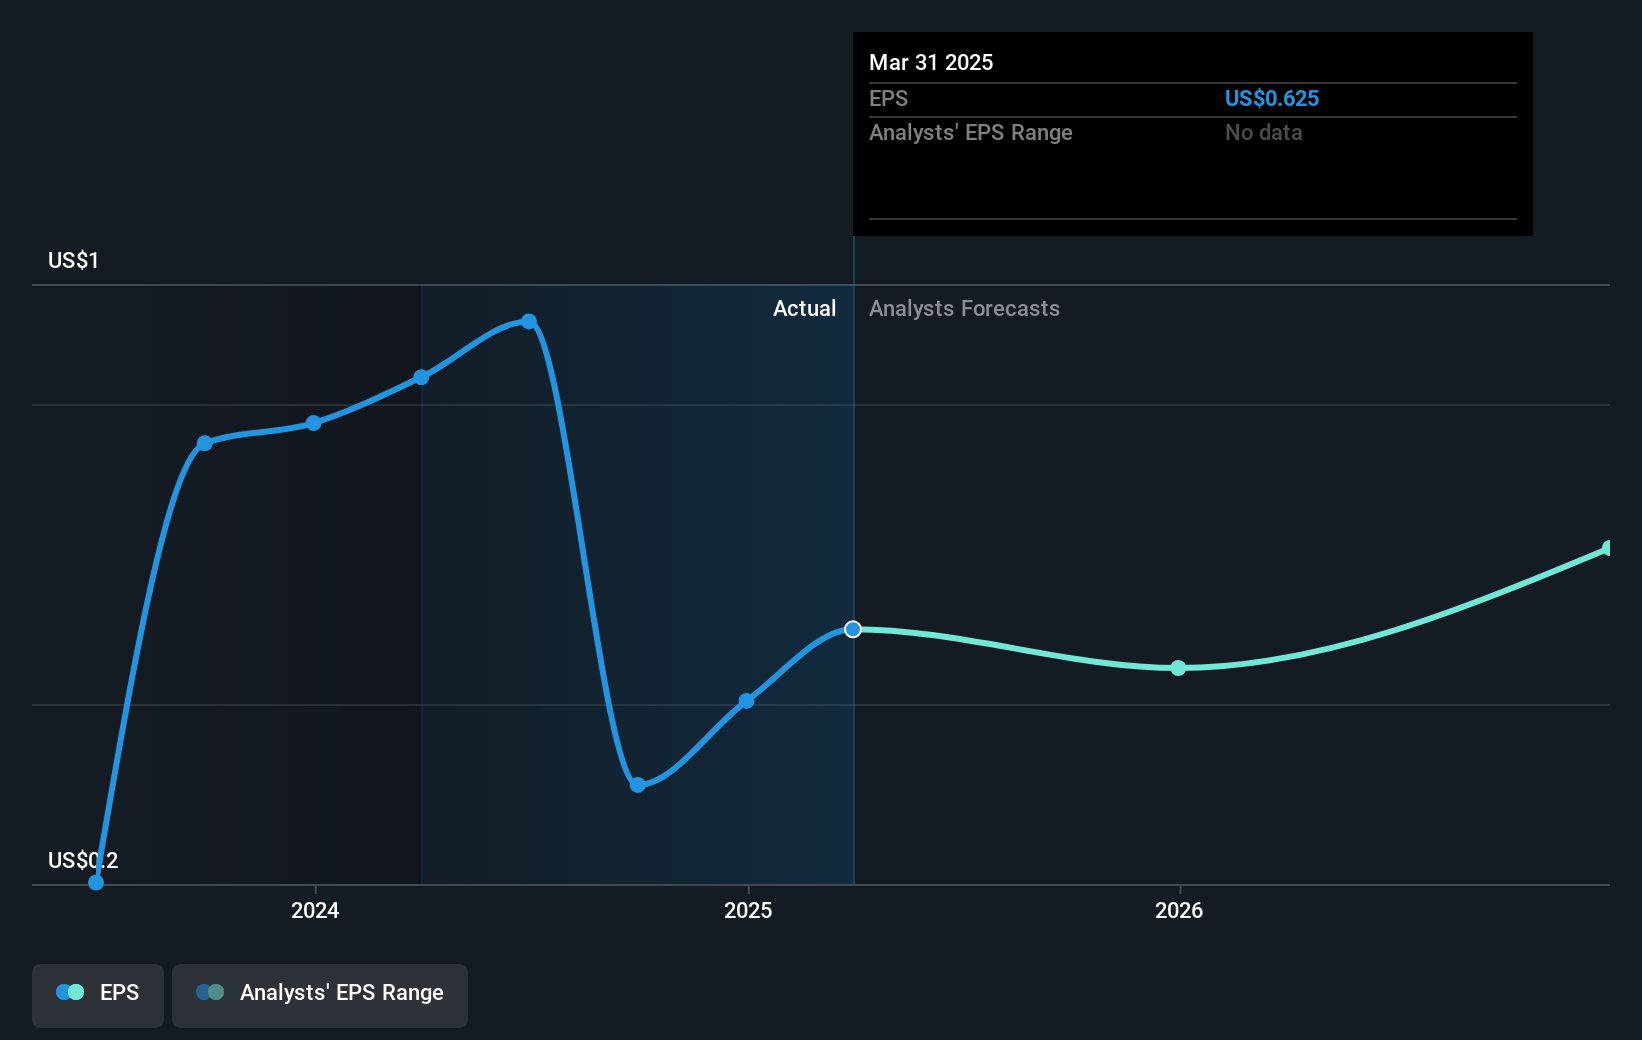
Task: Click the EPS data point at the shaded region's left edge
Action: tap(421, 377)
